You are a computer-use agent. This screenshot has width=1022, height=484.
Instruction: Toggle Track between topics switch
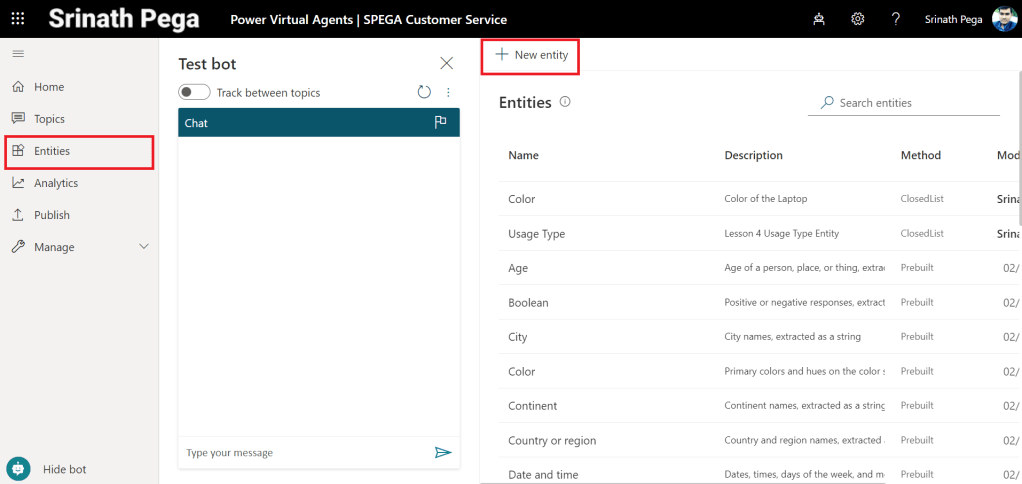194,92
